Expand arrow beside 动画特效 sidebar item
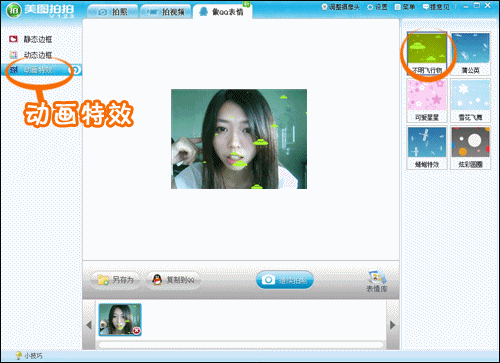 coord(75,70)
